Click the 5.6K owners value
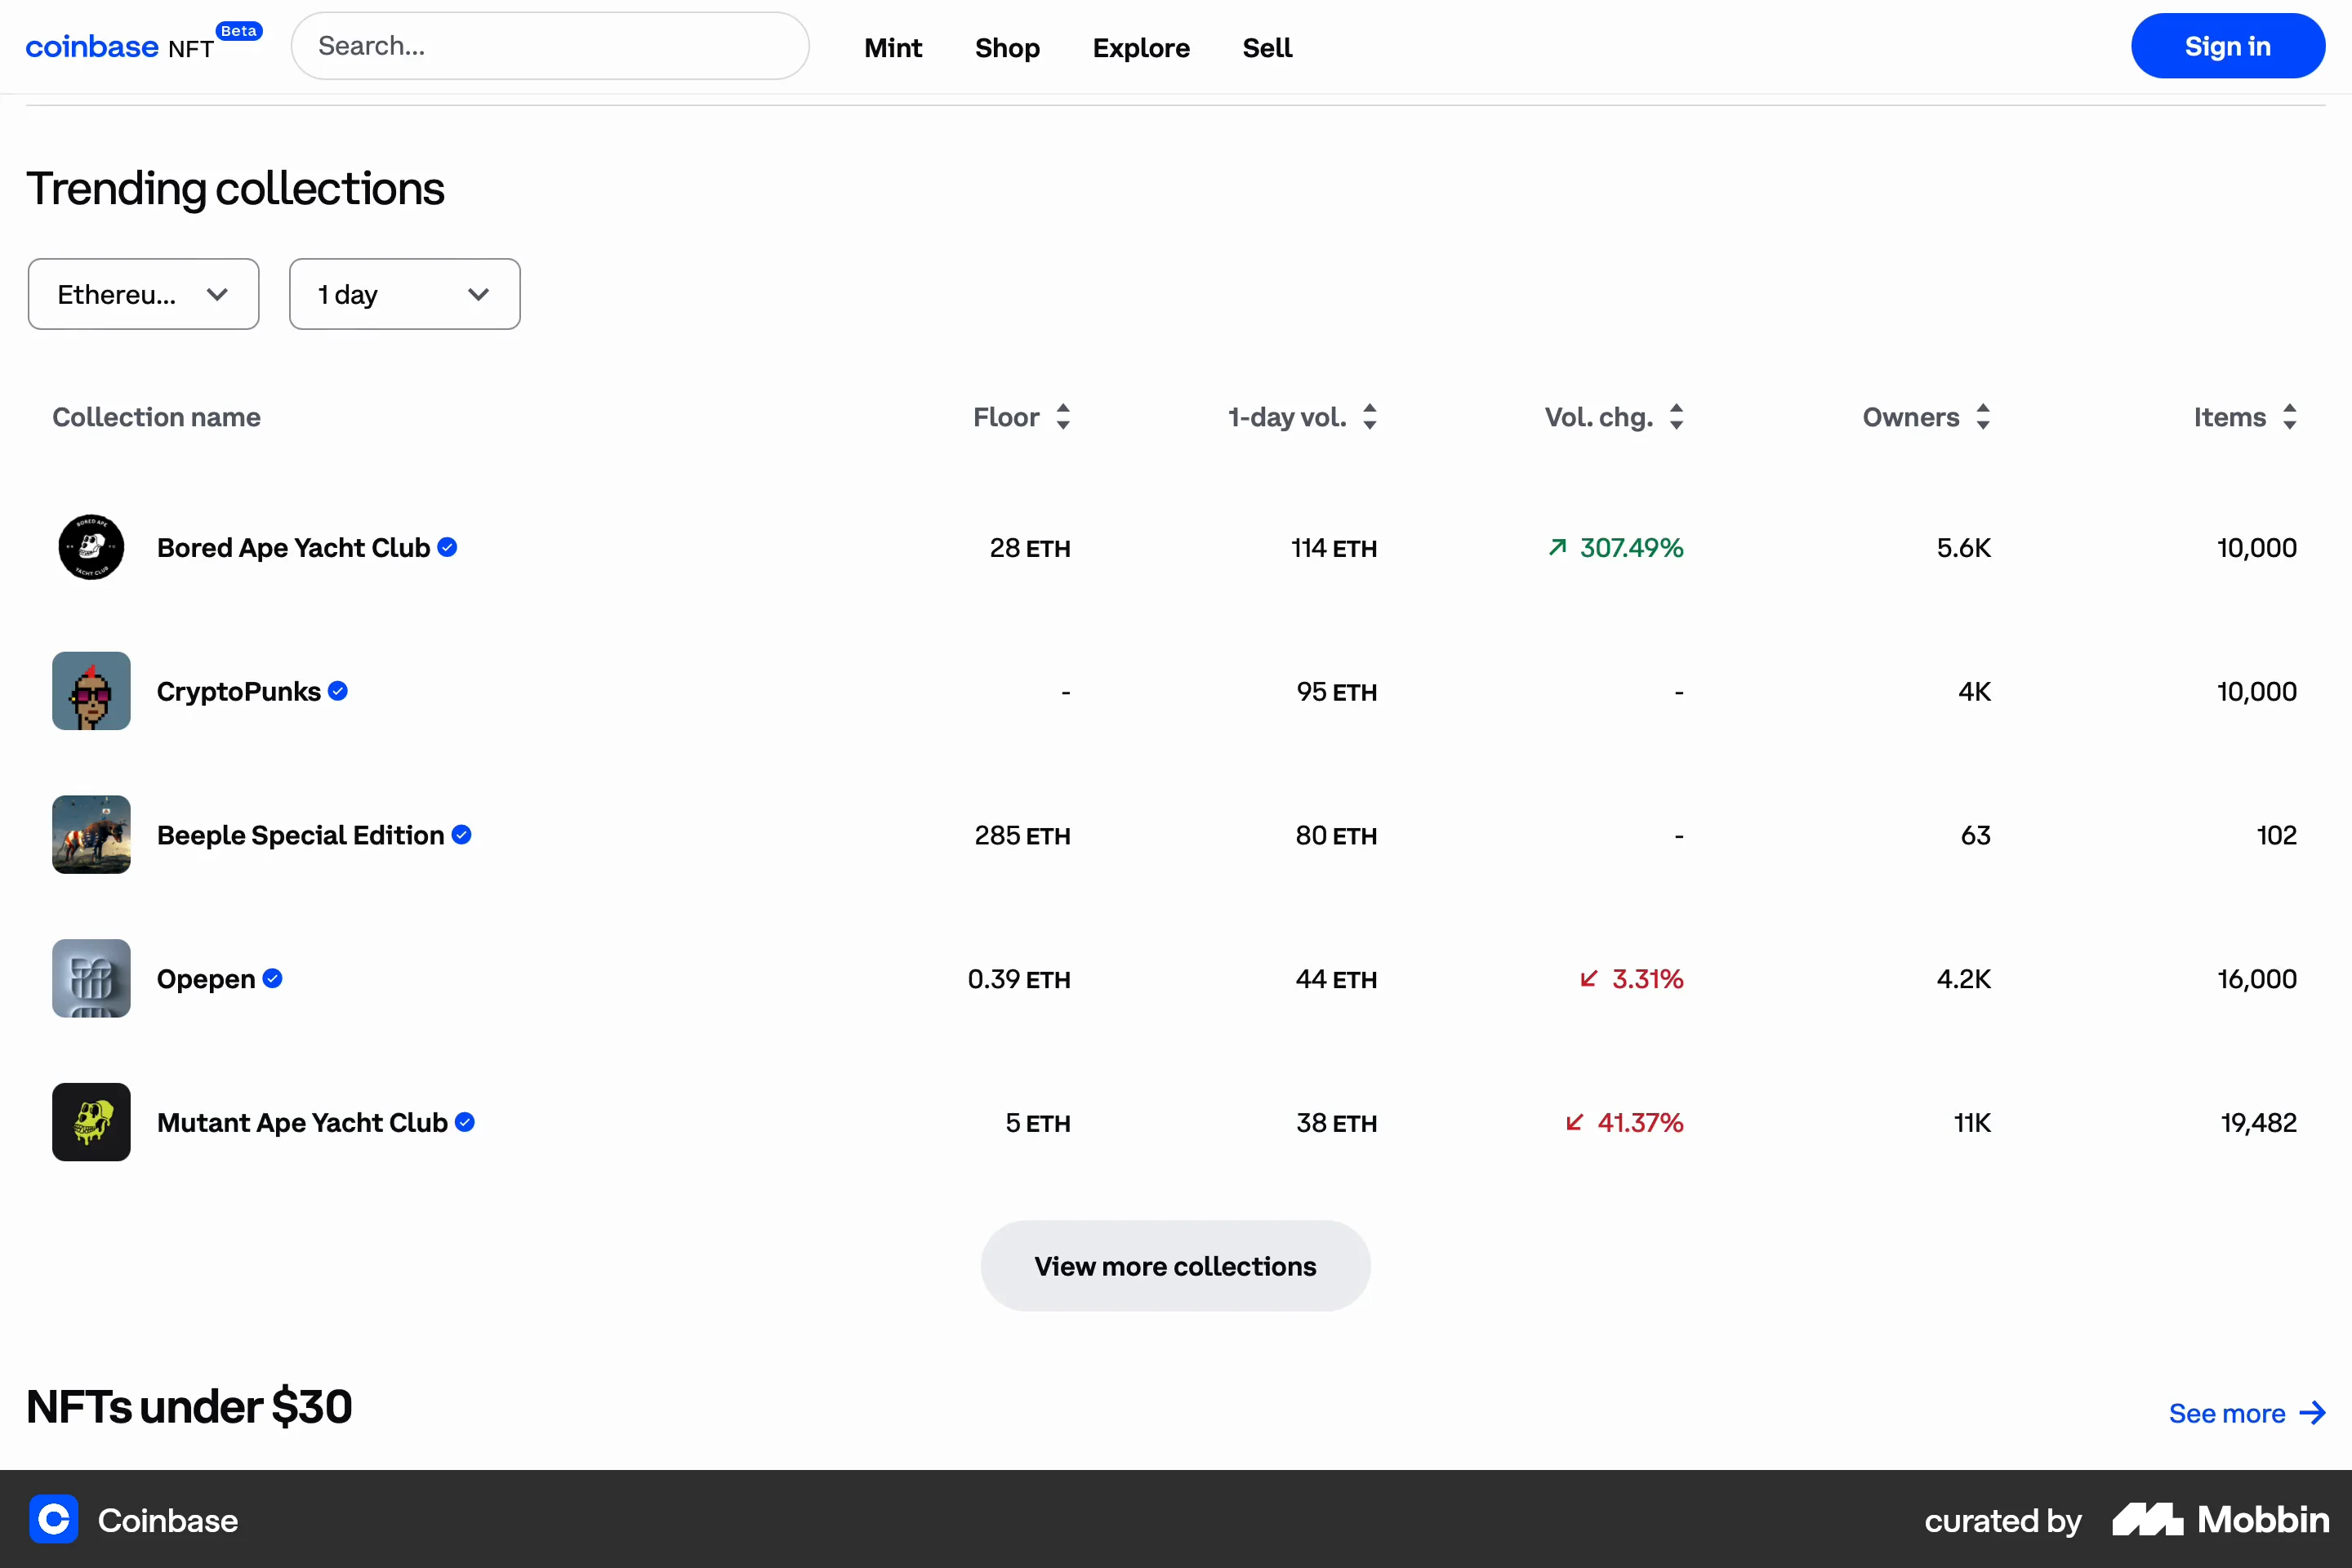The image size is (2352, 1568). (x=1964, y=548)
